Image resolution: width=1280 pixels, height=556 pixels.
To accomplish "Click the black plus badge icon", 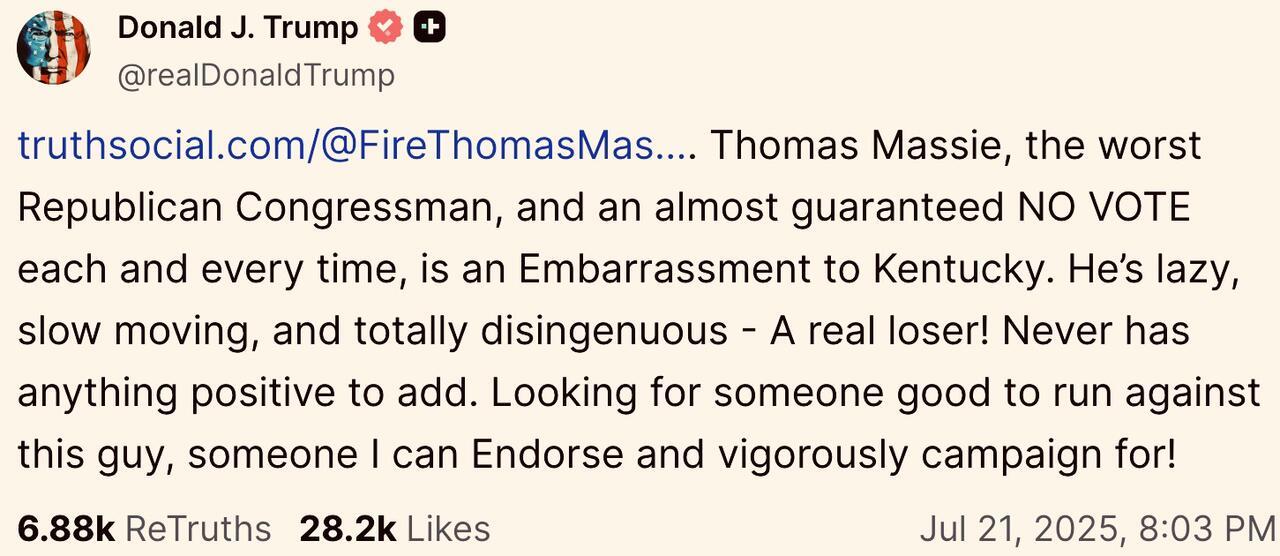I will coord(430,28).
